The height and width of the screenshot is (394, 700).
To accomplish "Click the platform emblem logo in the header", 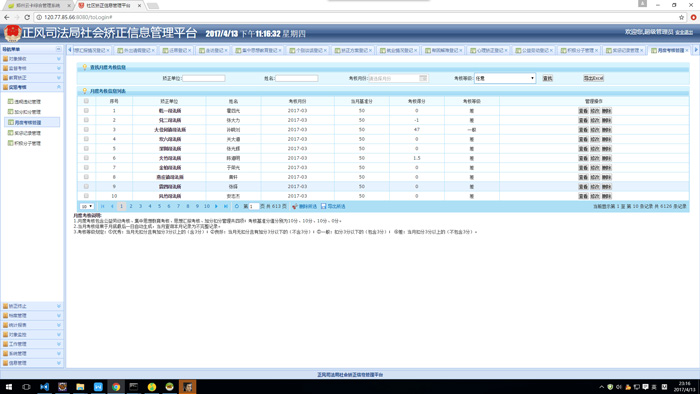I will point(12,33).
